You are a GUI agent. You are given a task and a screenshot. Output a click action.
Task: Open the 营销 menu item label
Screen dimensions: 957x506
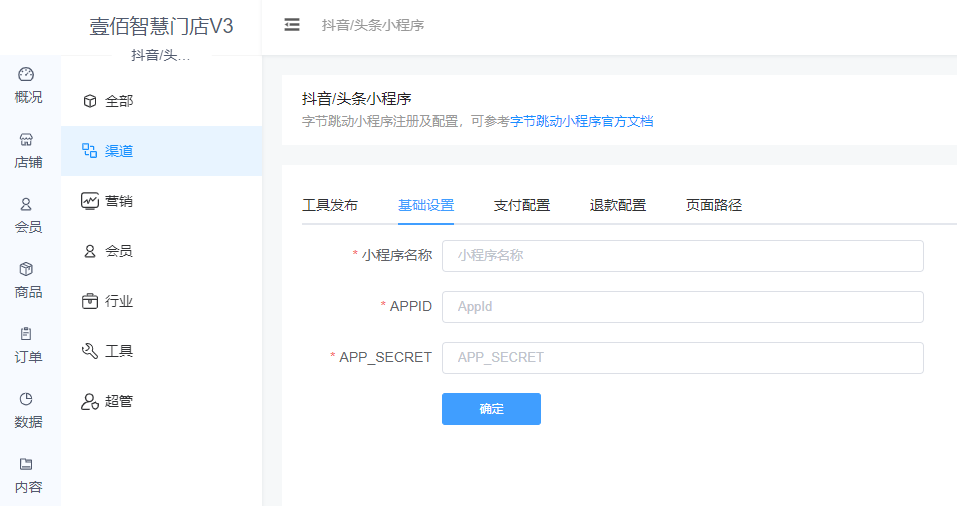[118, 201]
